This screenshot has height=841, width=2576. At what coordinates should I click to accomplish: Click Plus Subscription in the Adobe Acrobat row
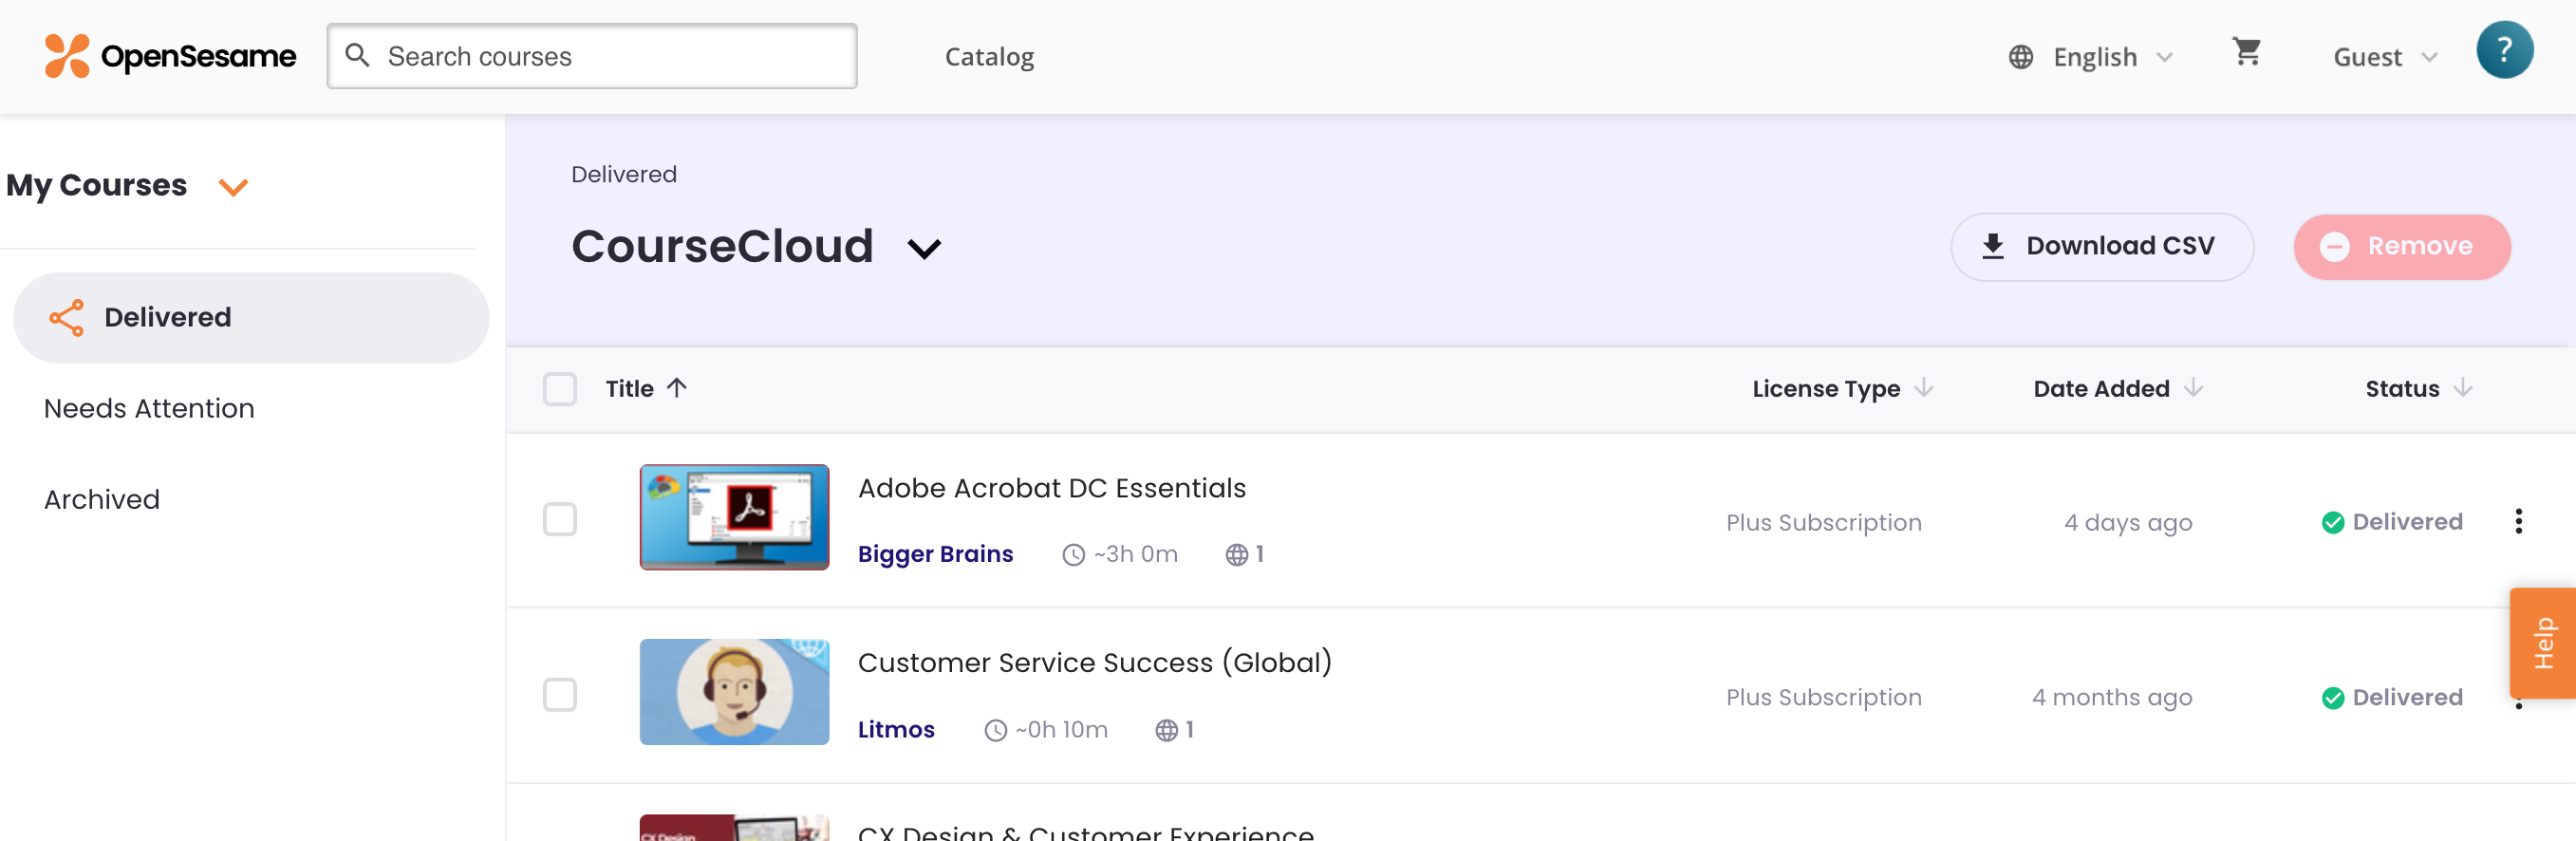pyautogui.click(x=1824, y=523)
